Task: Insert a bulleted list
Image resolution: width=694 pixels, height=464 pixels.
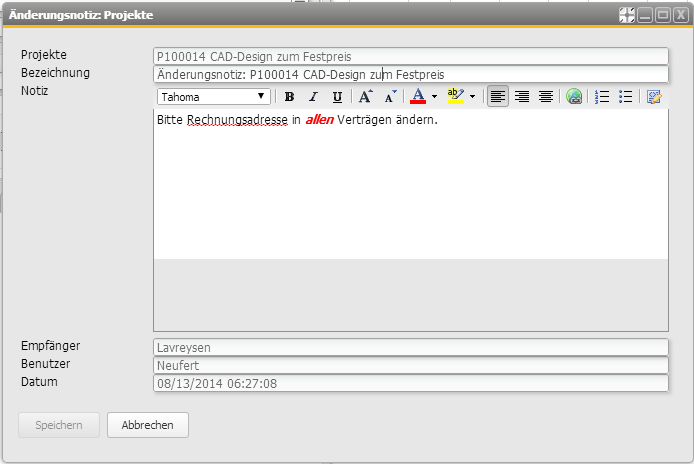Action: click(x=626, y=97)
